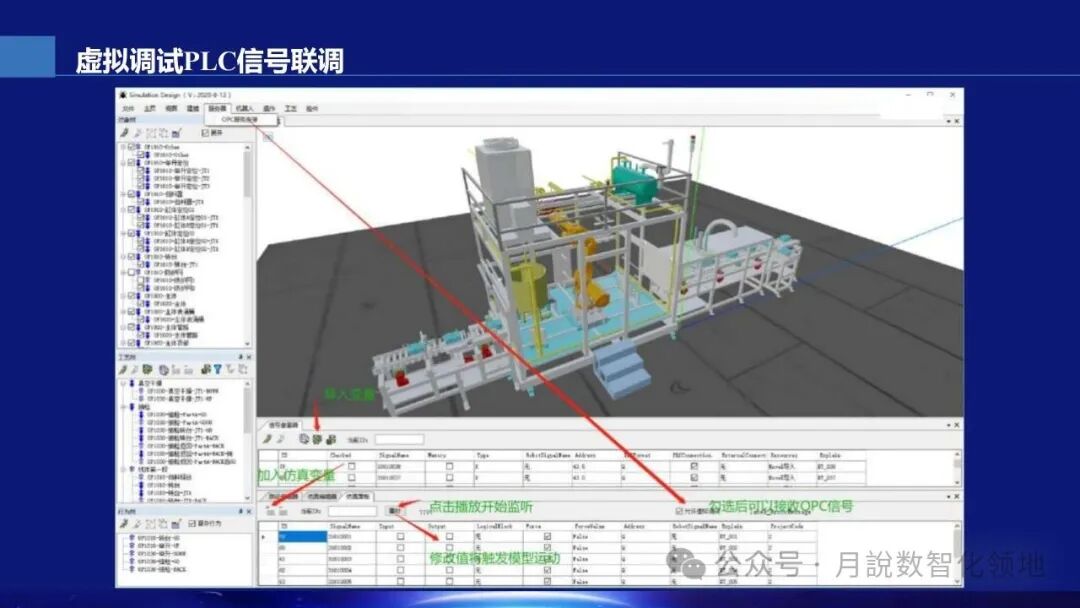The width and height of the screenshot is (1080, 608).
Task: Collapse the second group in the process tree
Action: coord(123,407)
